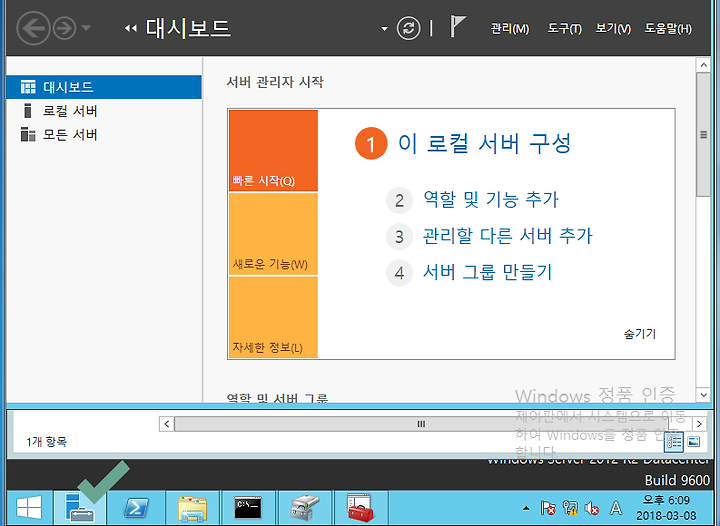720x526 pixels.
Task: Click the 서버 그룹 만들기 link
Action: pyautogui.click(x=487, y=273)
